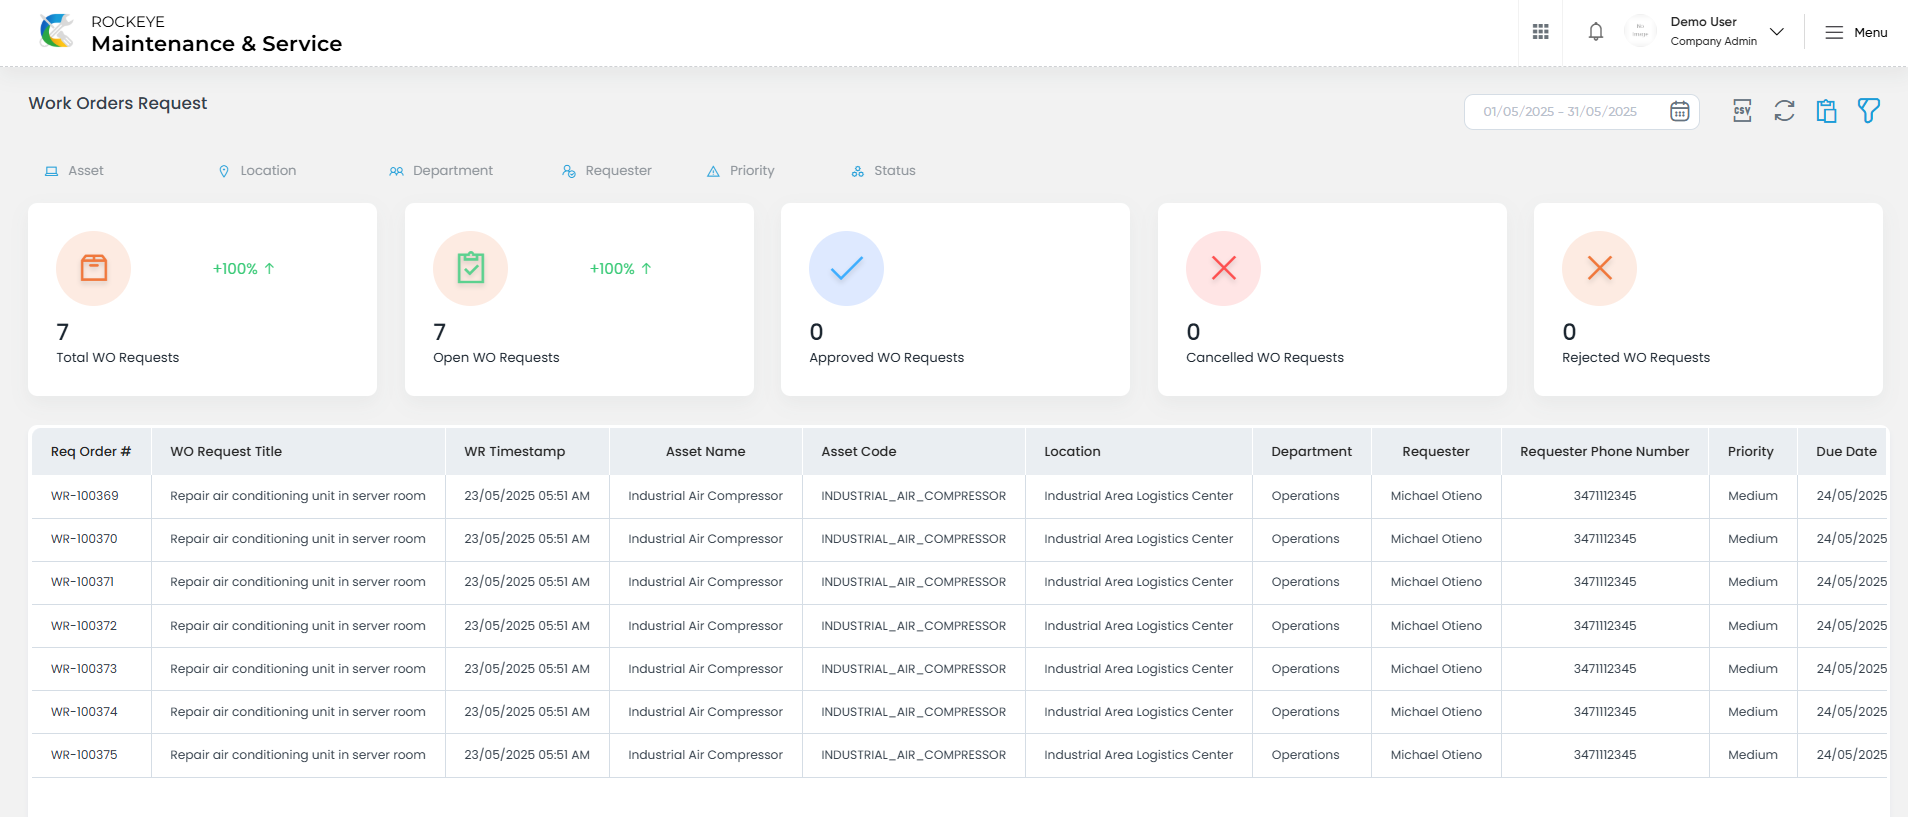The height and width of the screenshot is (817, 1908).
Task: Click the Maintenance & Service header title
Action: (x=217, y=44)
